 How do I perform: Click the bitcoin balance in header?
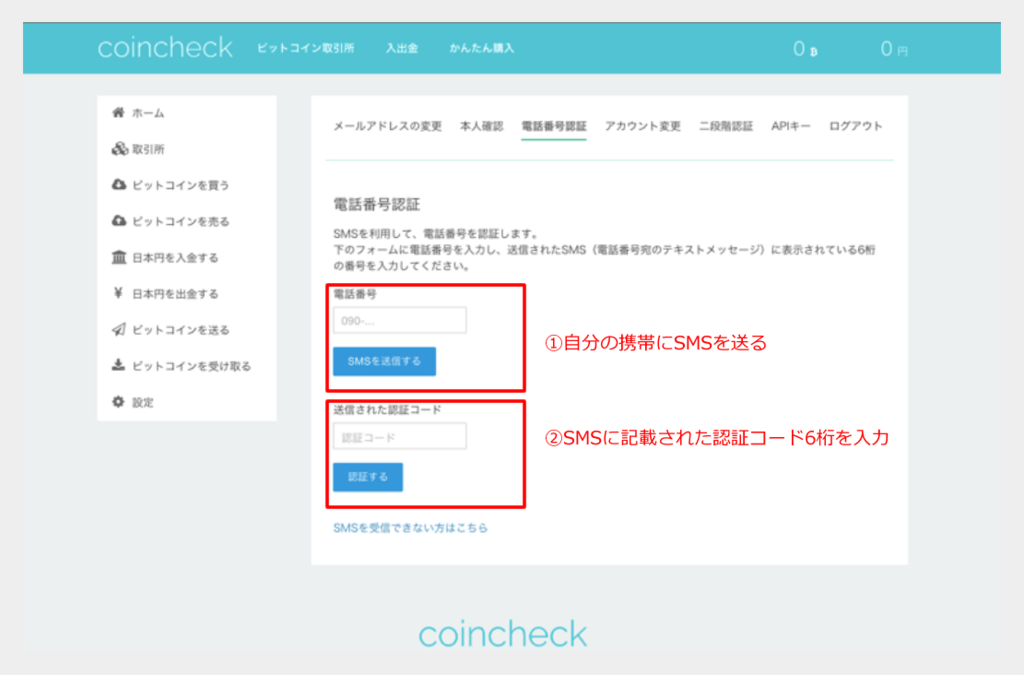click(805, 49)
